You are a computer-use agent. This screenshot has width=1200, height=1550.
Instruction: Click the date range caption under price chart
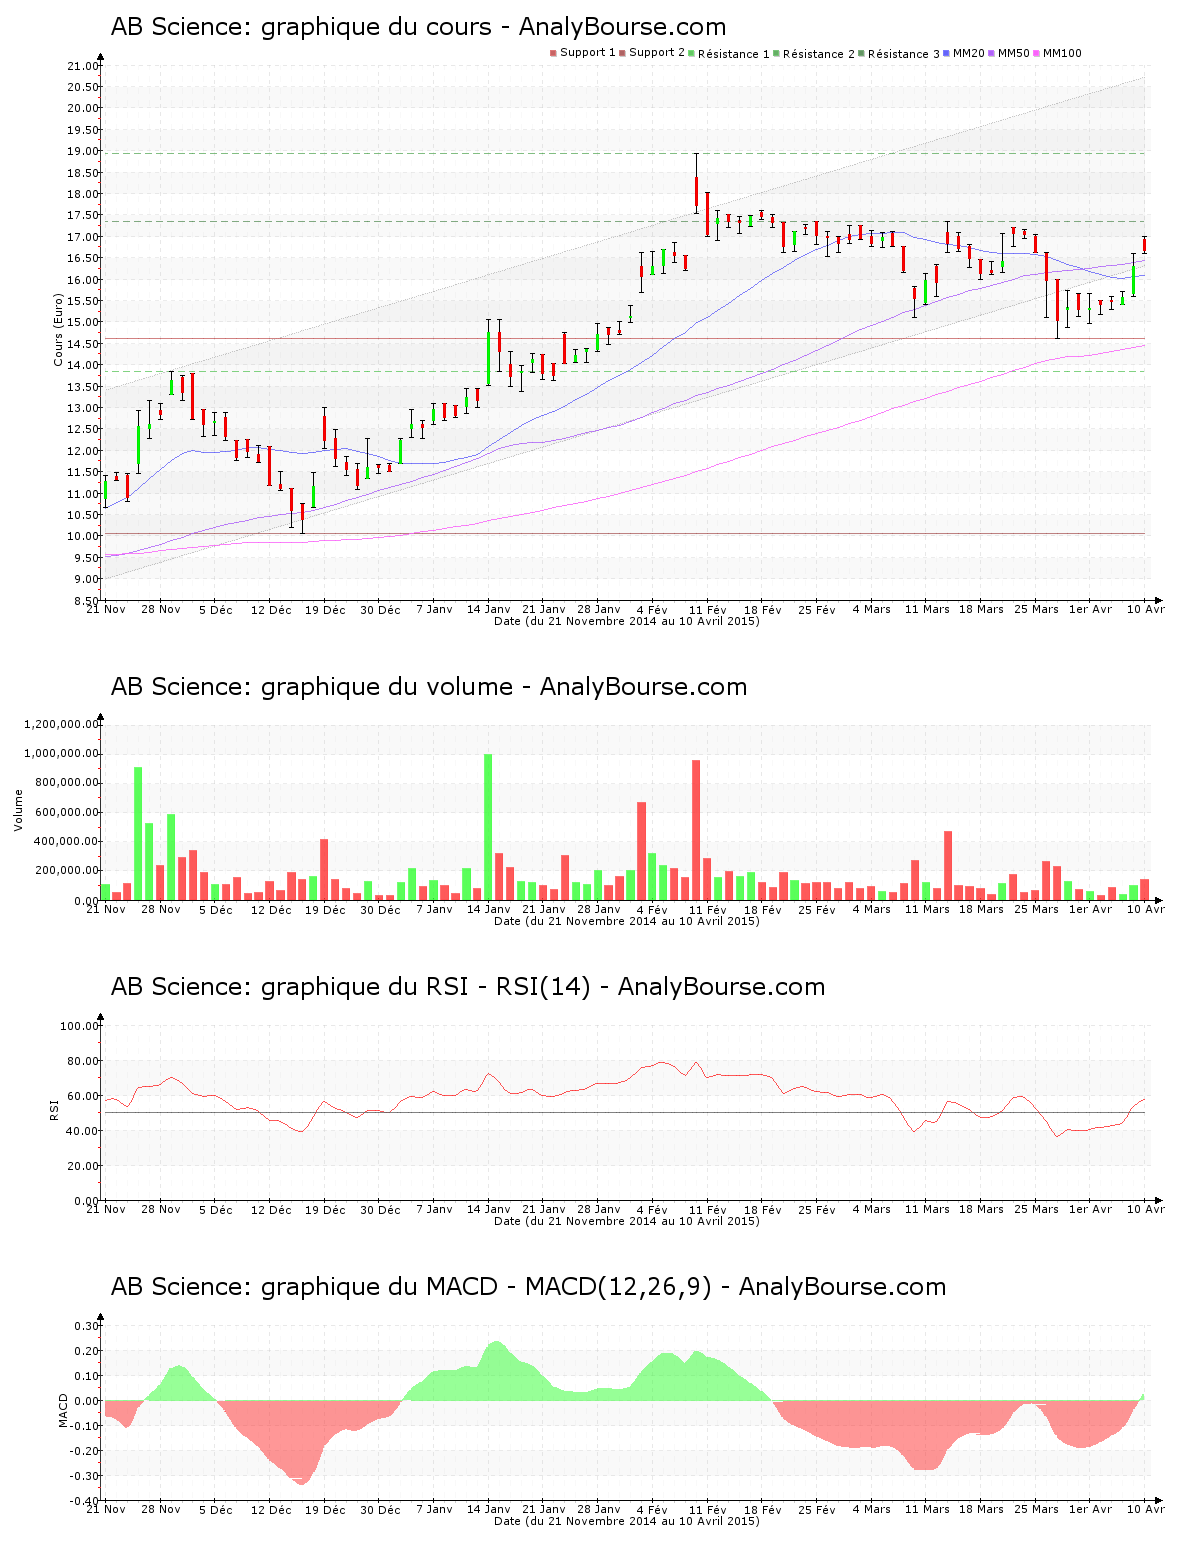[627, 621]
